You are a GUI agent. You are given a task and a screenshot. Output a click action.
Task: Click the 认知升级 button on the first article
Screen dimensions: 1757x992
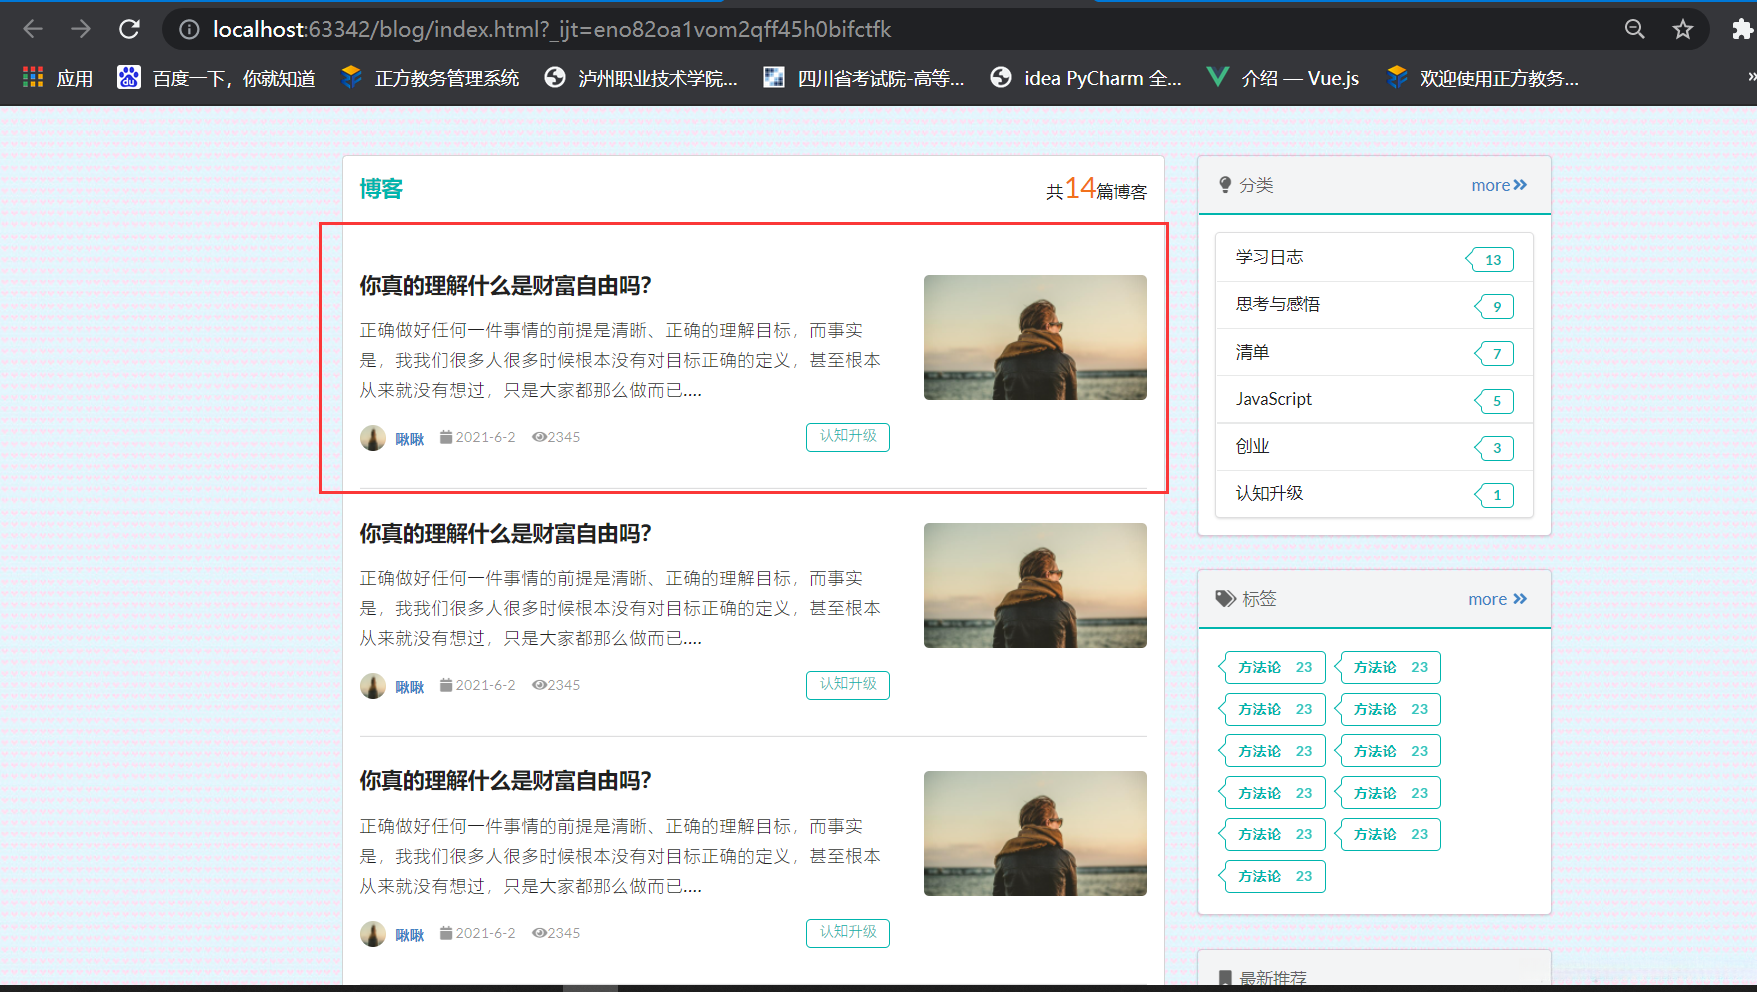847,437
